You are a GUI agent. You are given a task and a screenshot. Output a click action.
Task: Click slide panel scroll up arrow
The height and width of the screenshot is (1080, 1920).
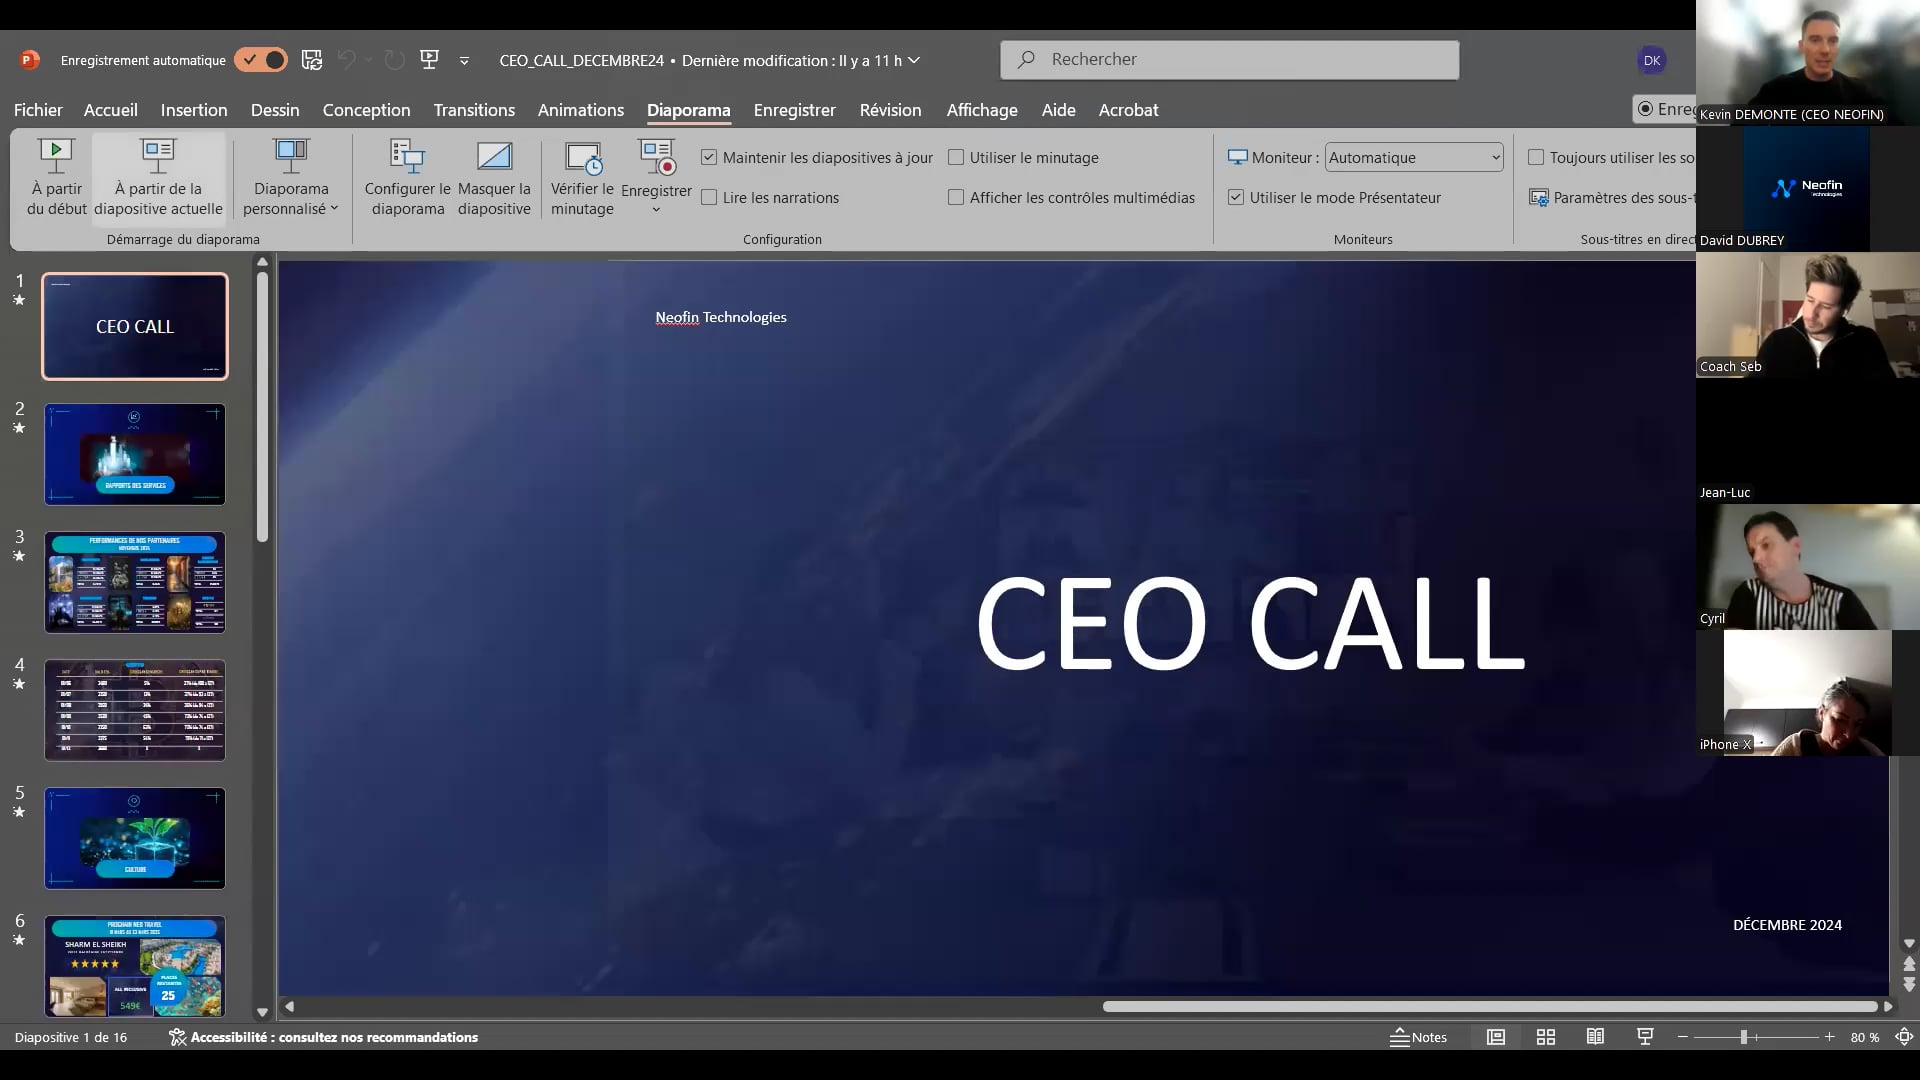(262, 262)
